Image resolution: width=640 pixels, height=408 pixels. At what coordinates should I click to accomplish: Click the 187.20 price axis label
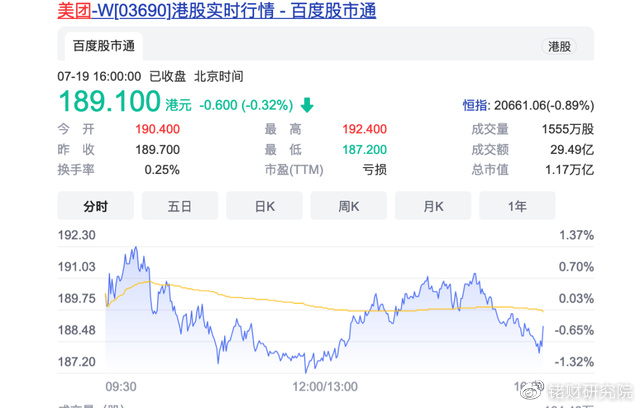coord(76,361)
